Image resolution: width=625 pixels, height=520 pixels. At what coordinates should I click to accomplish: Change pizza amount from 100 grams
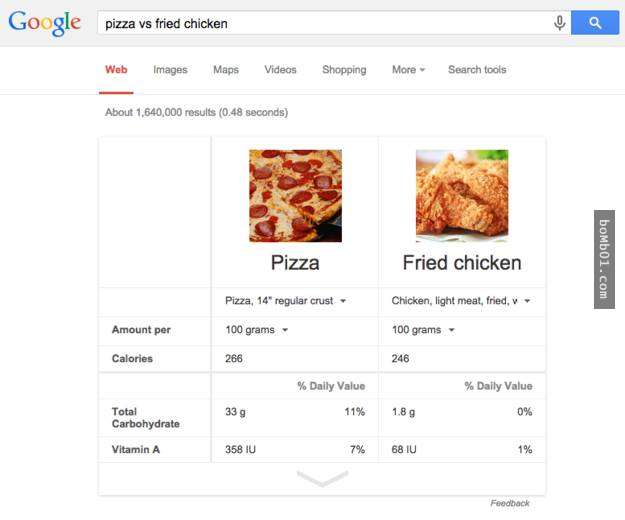256,330
